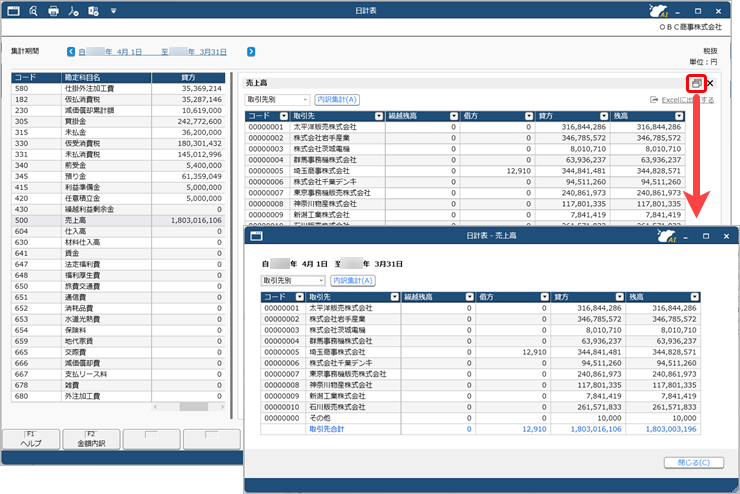The height and width of the screenshot is (494, 740).
Task: Select 埼玉商事株式会社 row in the popup table
Action: (480, 352)
